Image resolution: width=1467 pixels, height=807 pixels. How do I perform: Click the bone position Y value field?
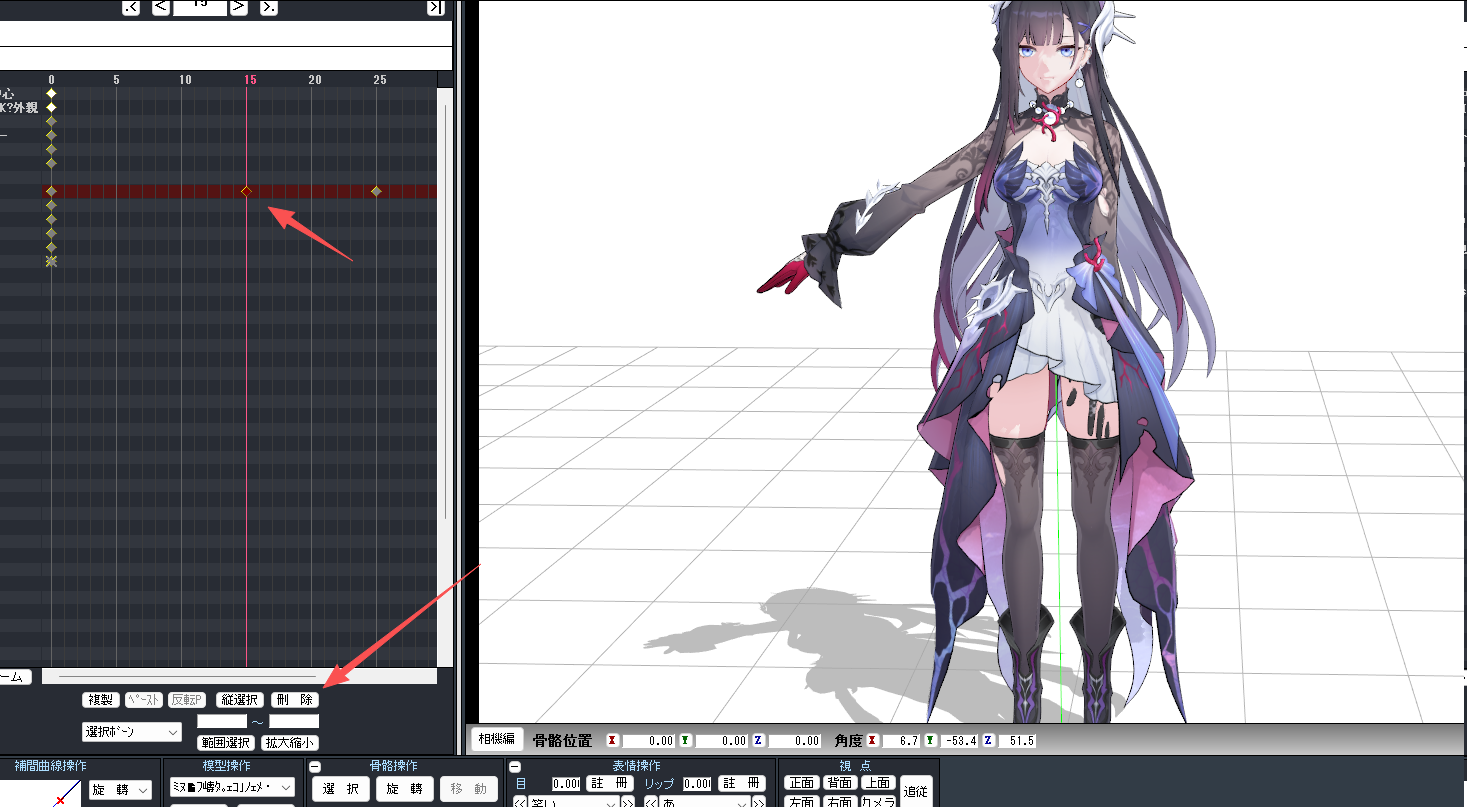(x=722, y=741)
